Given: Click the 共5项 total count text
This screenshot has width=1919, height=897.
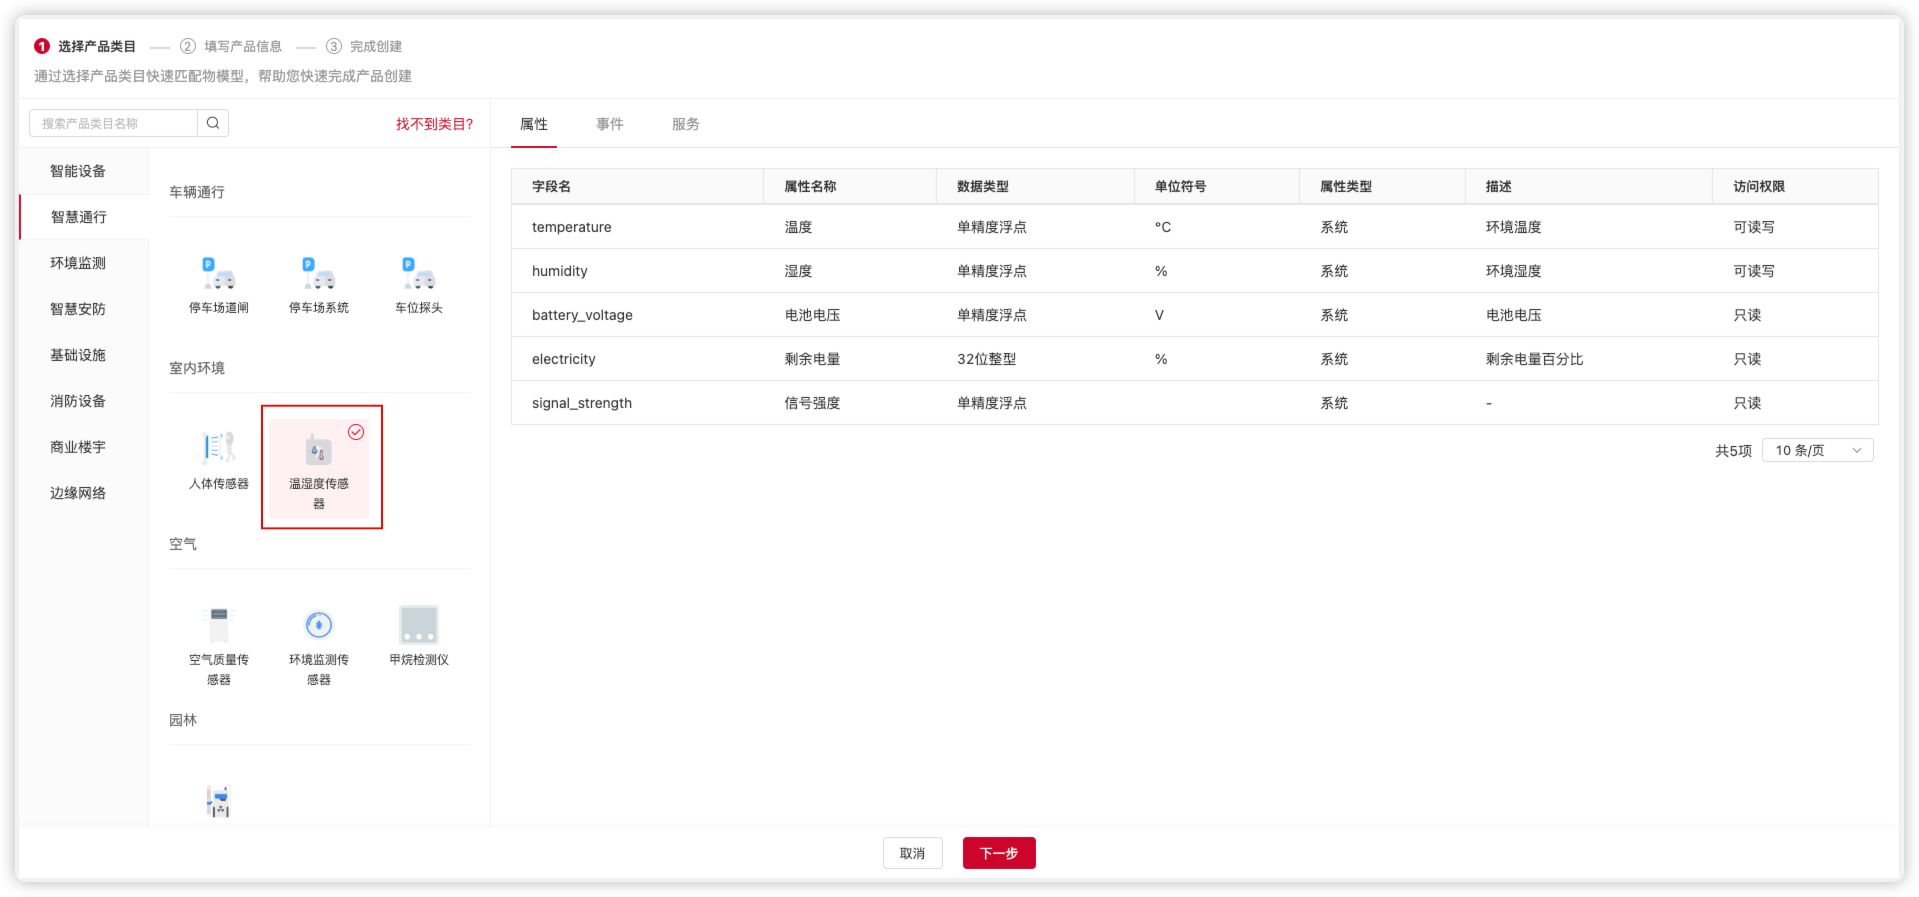Looking at the screenshot, I should tap(1733, 451).
